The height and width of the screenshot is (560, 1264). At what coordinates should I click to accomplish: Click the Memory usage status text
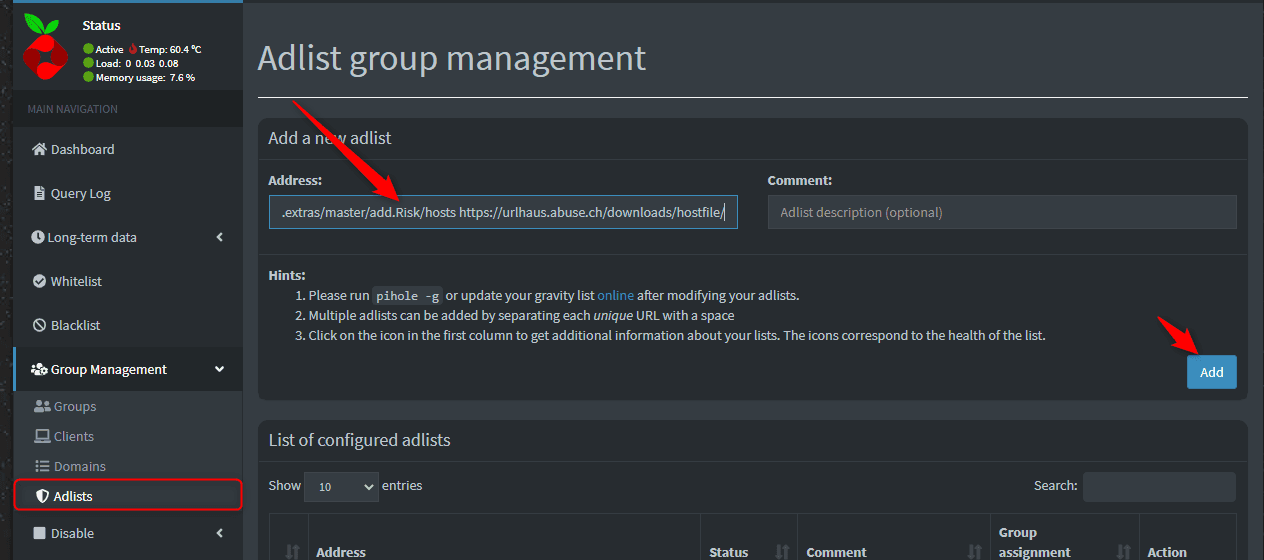tap(145, 77)
